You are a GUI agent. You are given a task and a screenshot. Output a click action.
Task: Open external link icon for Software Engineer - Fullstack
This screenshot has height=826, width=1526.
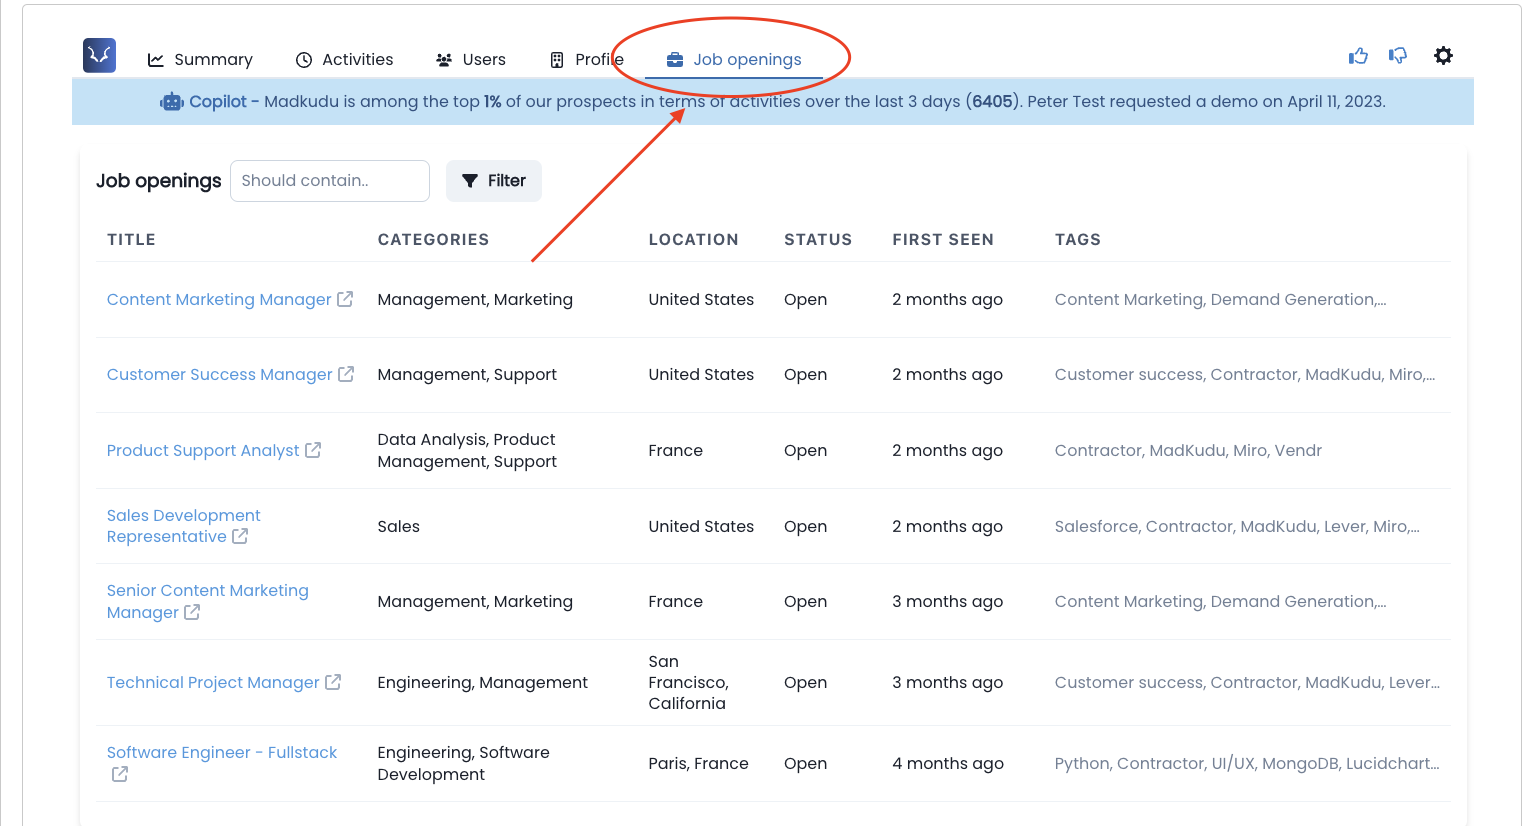(x=120, y=774)
